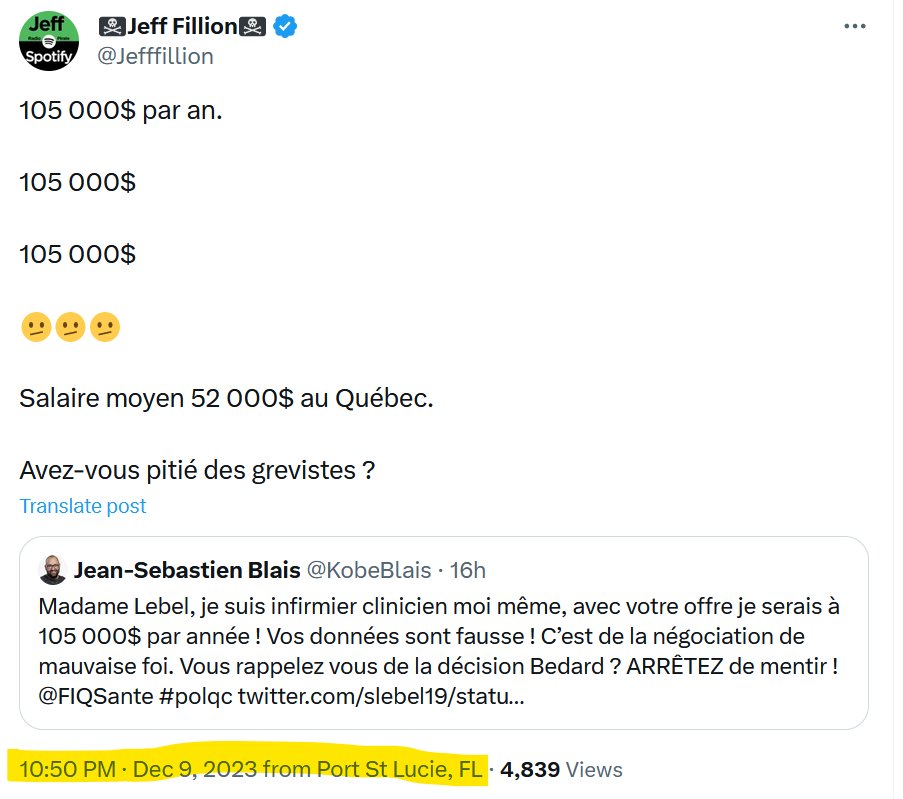
Task: Open Jeff Fillion's Spotify profile picture
Action: coord(49,41)
